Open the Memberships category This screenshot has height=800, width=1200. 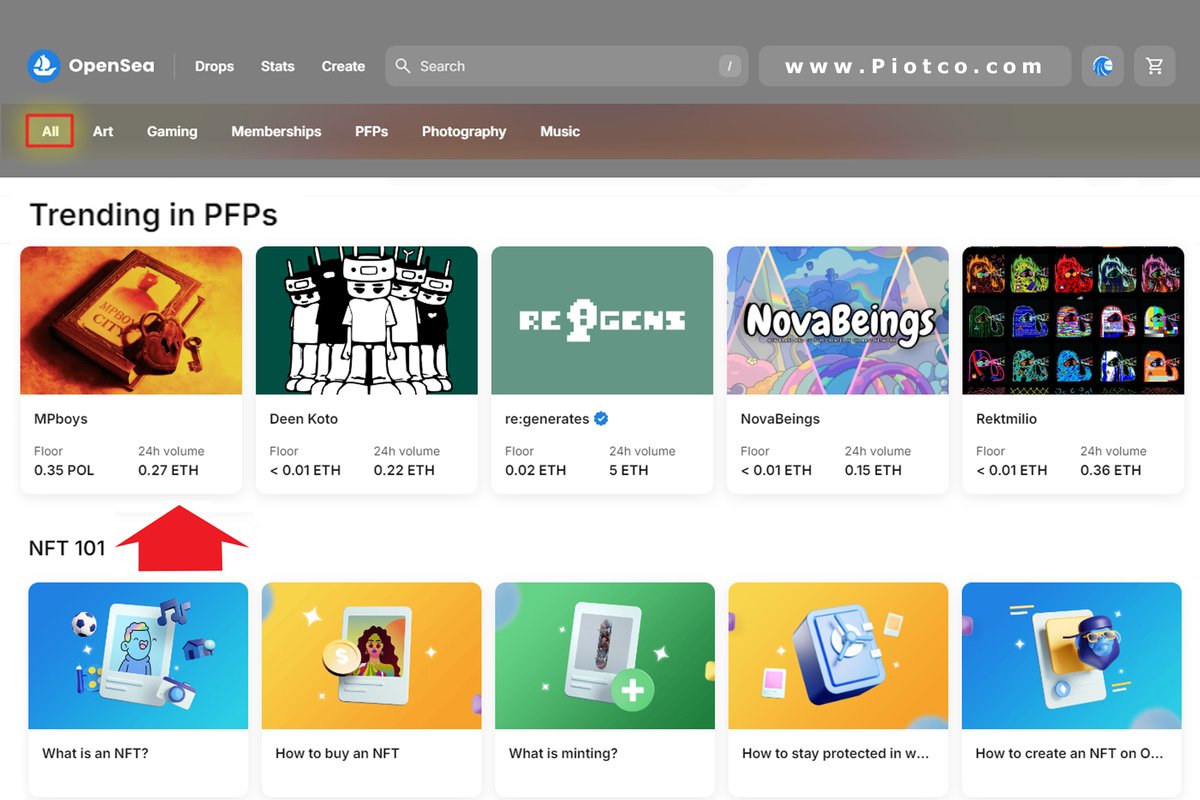pos(275,131)
